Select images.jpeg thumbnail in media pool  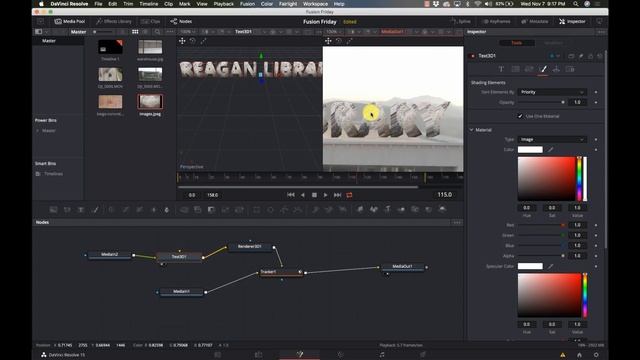(150, 102)
